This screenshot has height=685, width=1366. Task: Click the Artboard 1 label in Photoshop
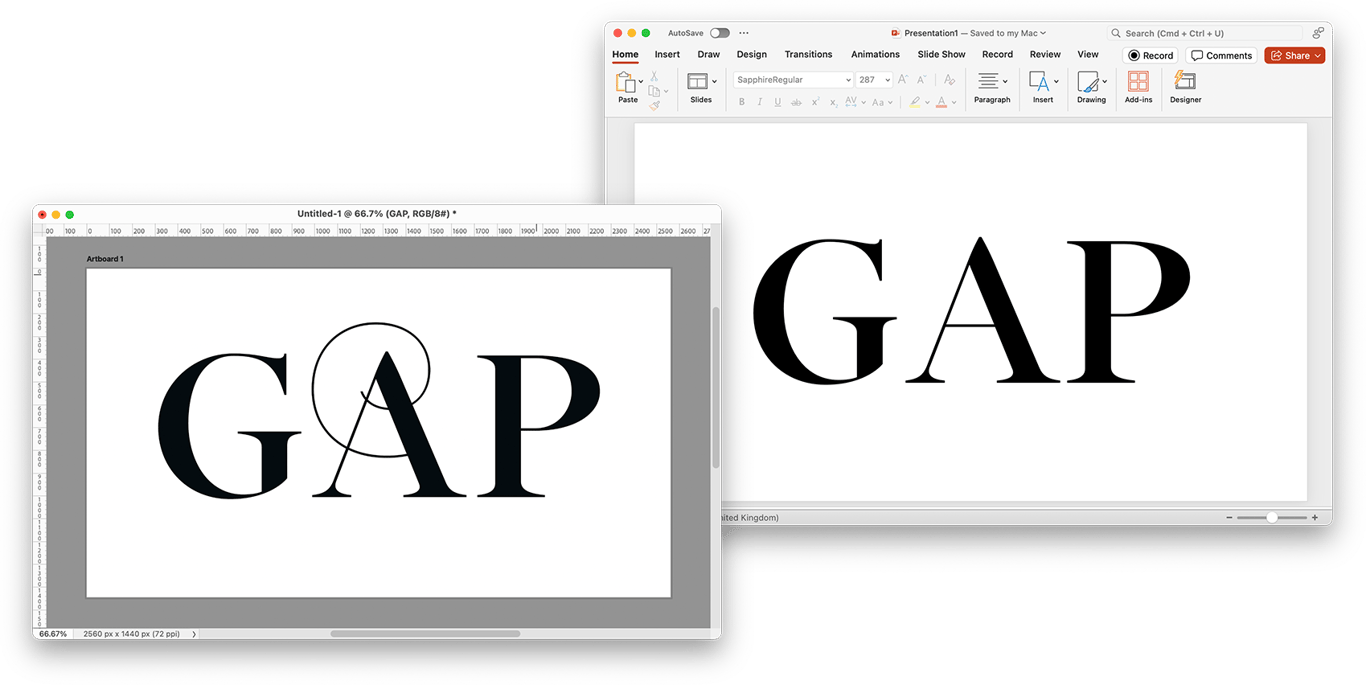(x=105, y=259)
